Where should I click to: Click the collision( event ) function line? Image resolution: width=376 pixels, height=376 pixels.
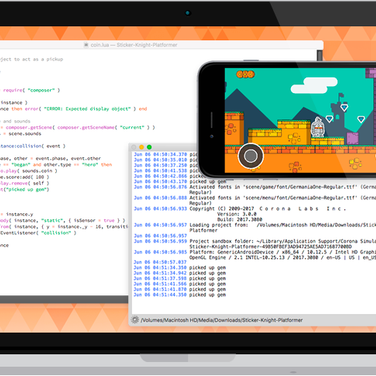click(33, 146)
